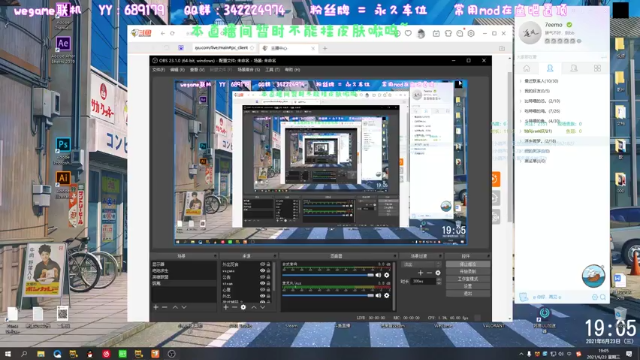Viewport: 640px width, 360px height.
Task: Open Scenes dock title menu icon
Action: 215,256
